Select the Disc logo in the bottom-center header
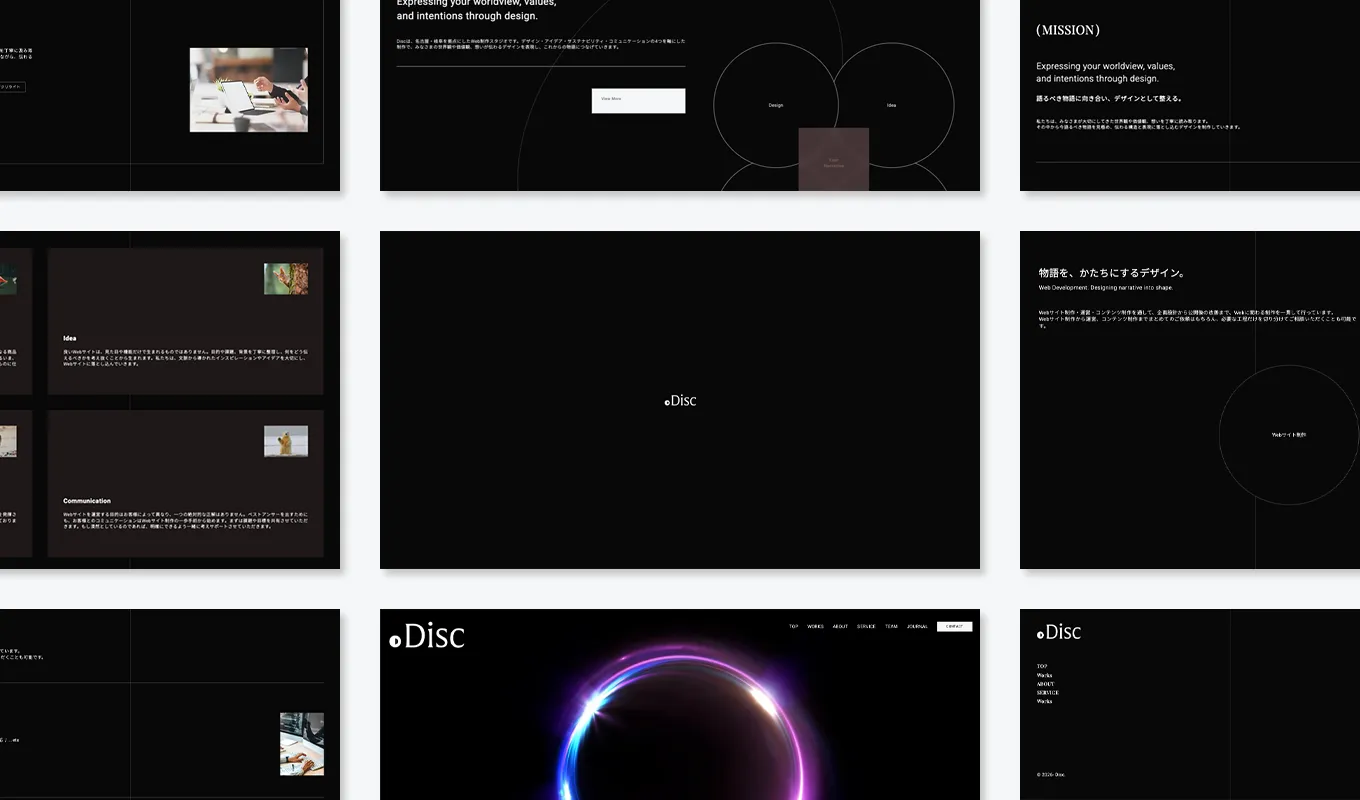This screenshot has width=1360, height=800. (x=428, y=636)
